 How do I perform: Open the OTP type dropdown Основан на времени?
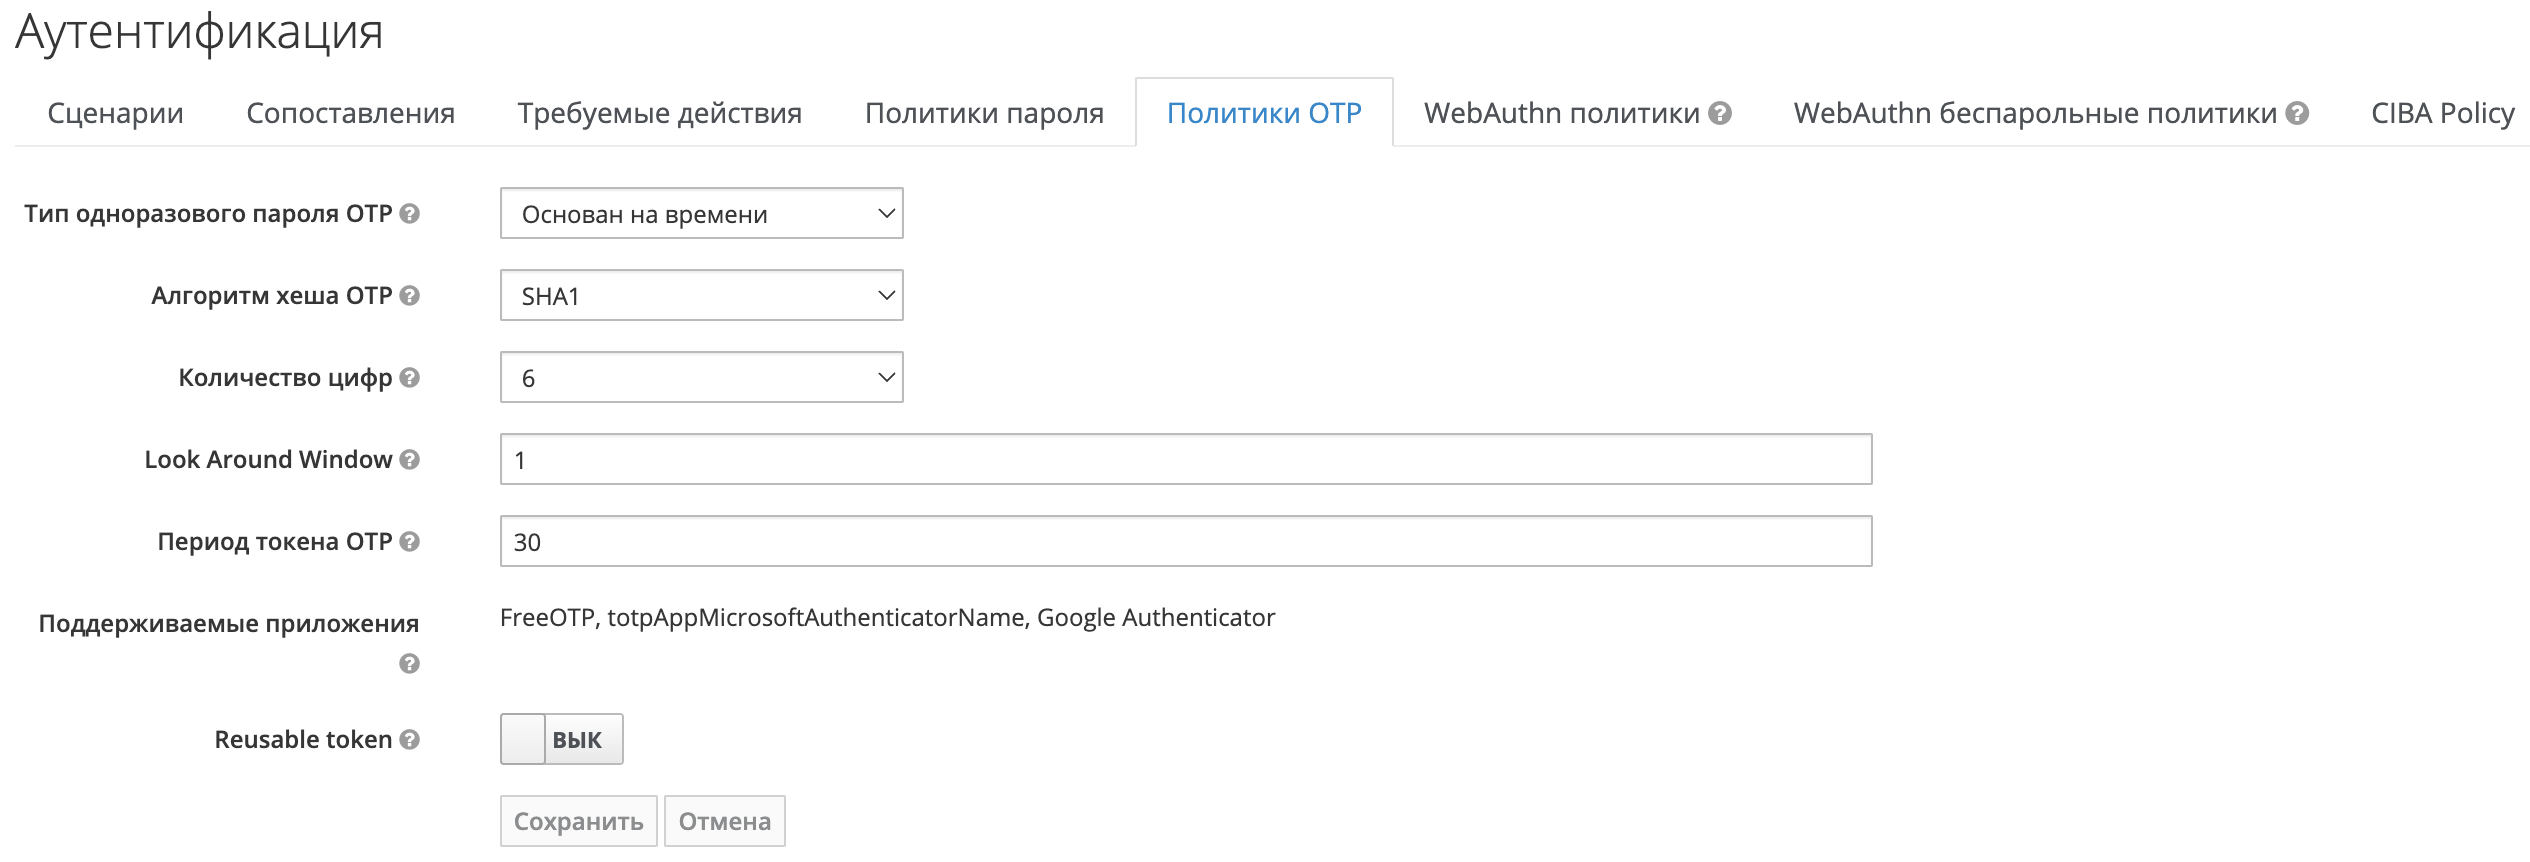click(701, 214)
